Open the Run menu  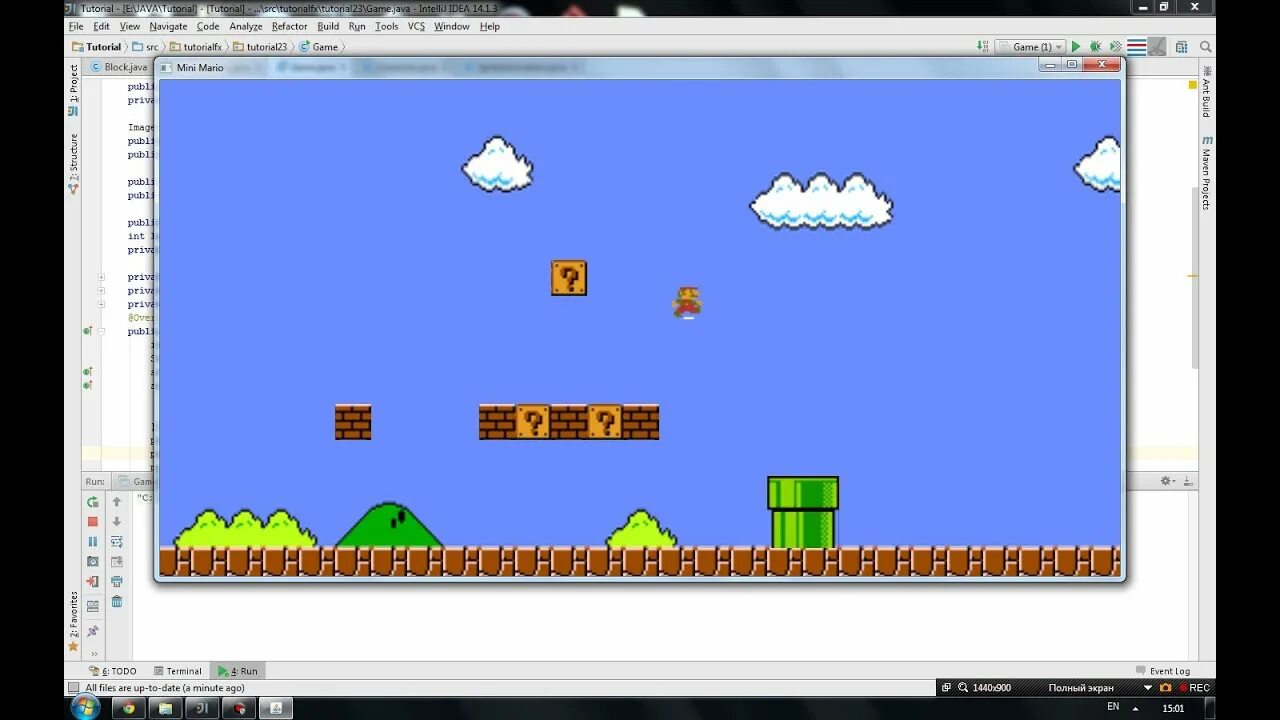point(357,27)
